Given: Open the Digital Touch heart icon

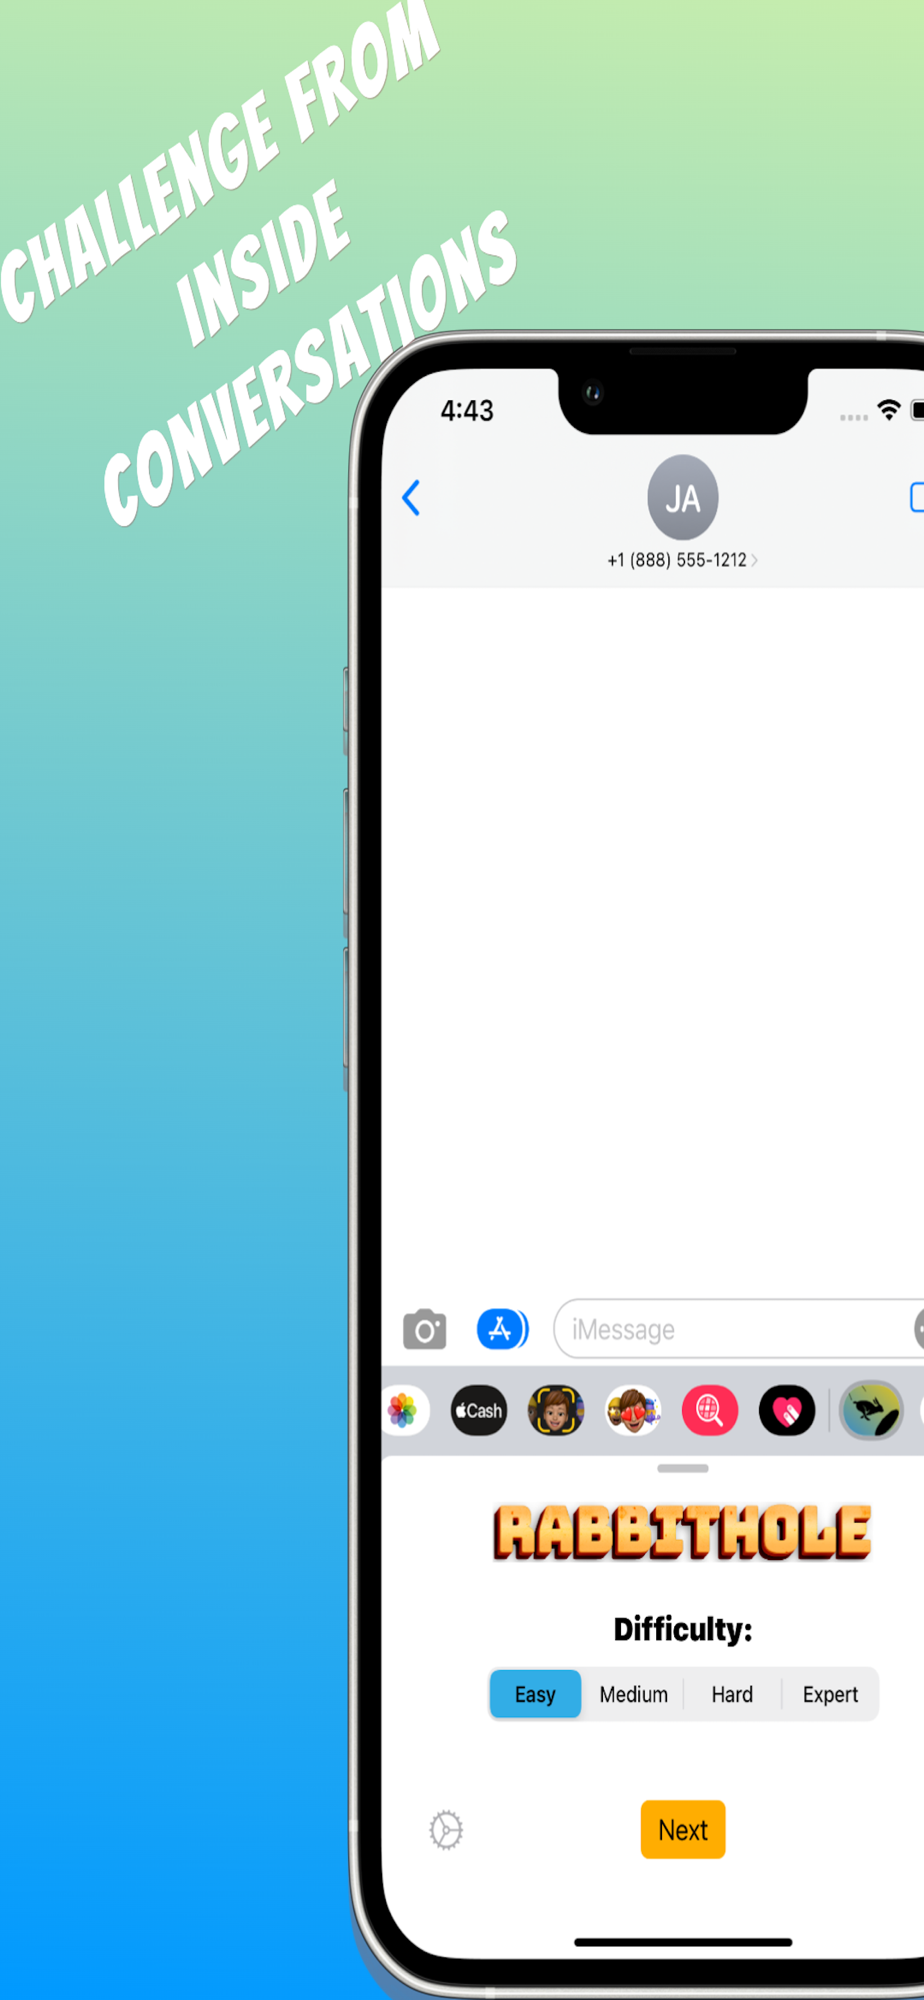Looking at the screenshot, I should click(787, 1411).
